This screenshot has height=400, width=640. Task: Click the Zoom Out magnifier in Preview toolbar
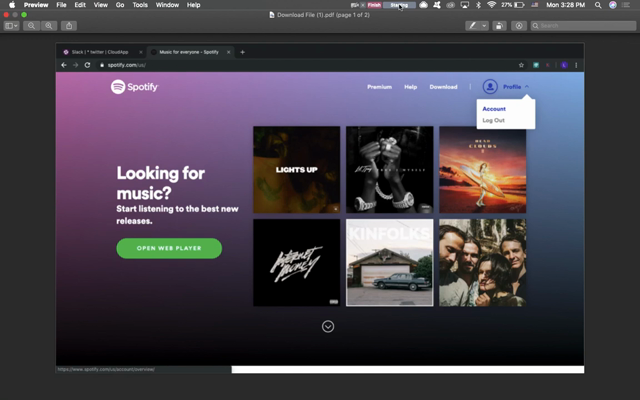click(33, 25)
